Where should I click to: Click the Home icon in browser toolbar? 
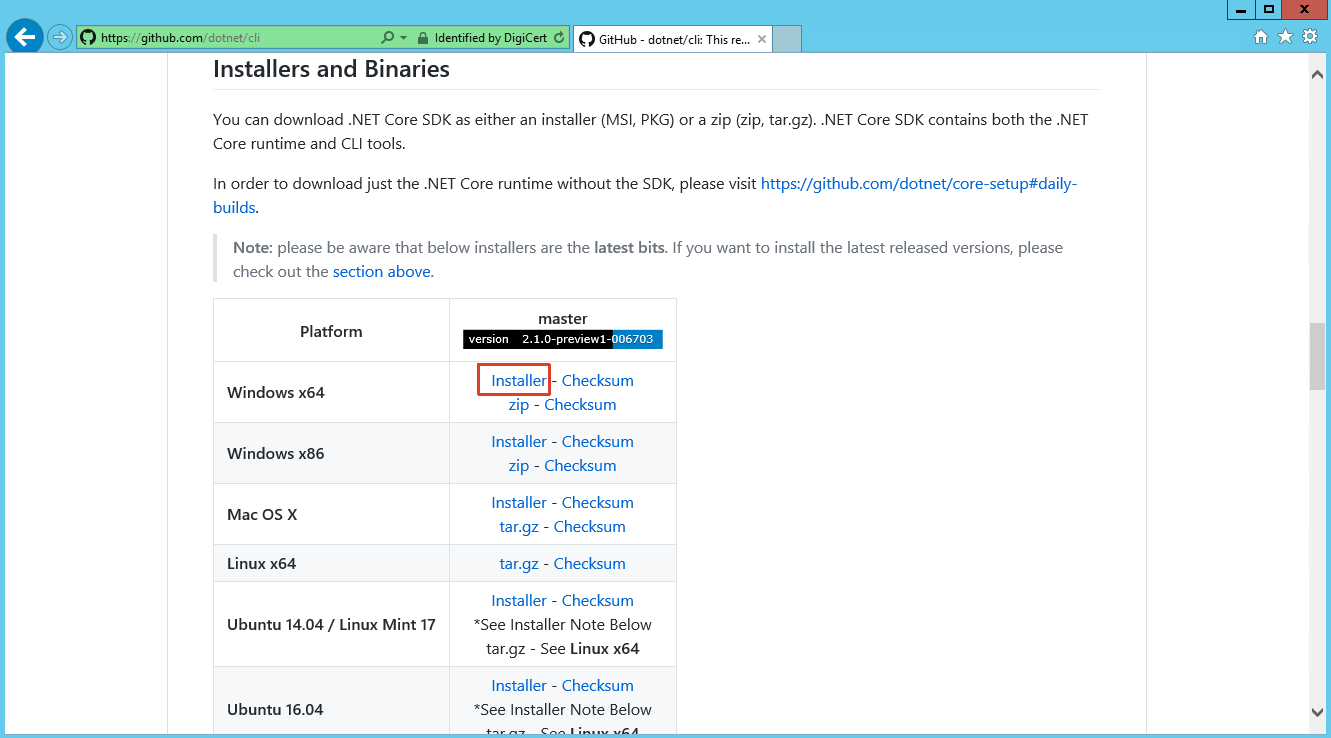pyautogui.click(x=1260, y=37)
